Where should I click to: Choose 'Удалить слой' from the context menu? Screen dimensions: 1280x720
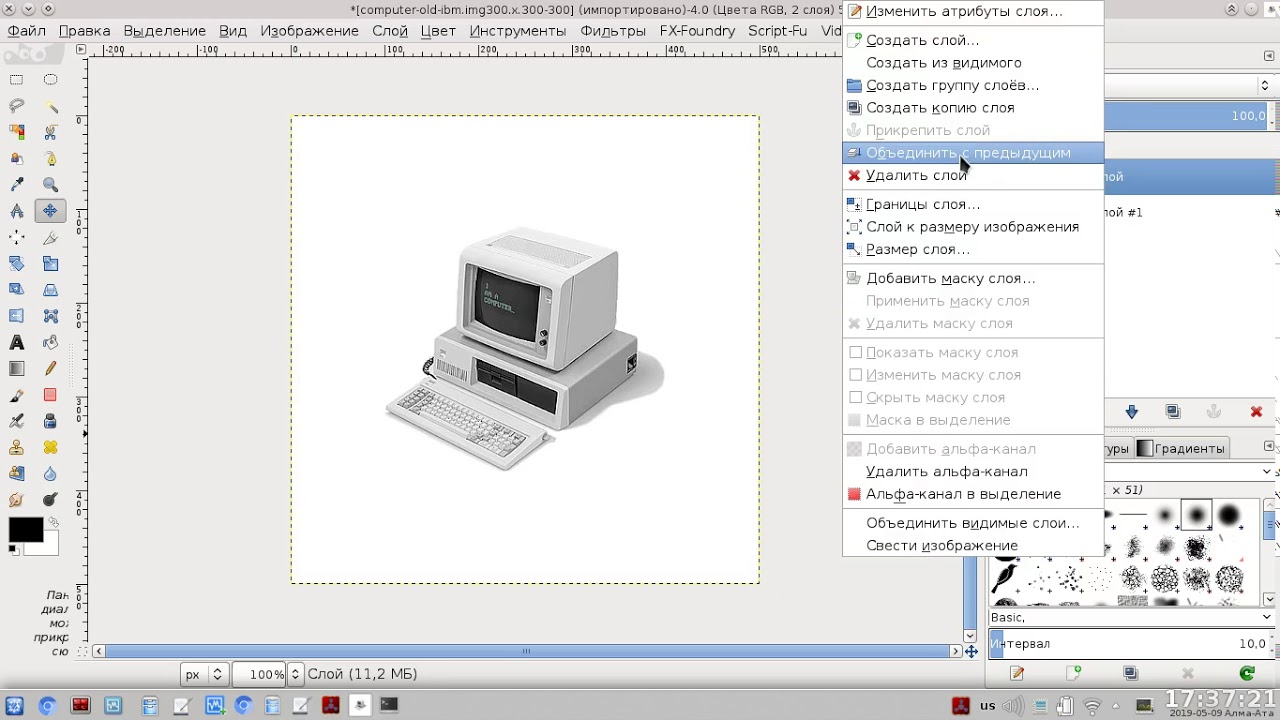pyautogui.click(x=973, y=176)
